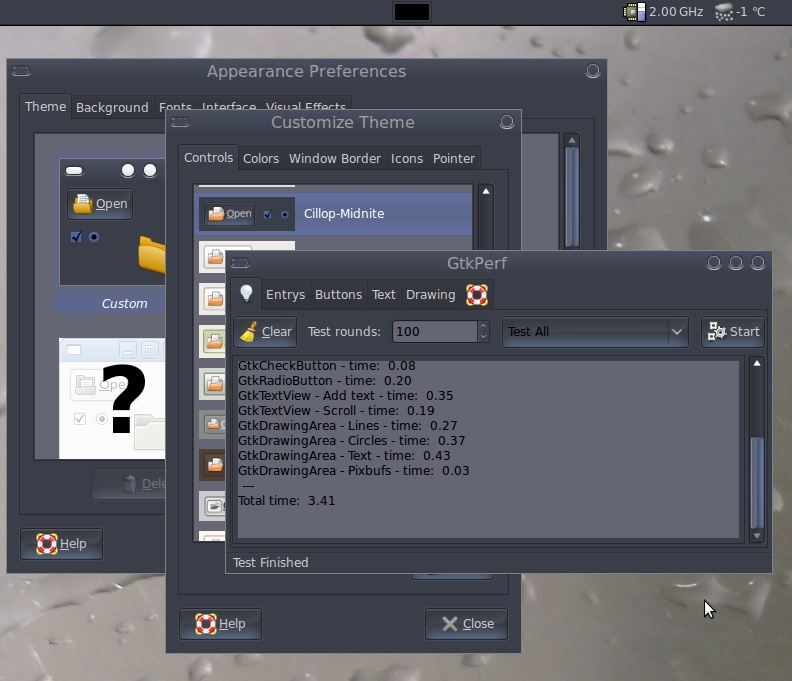Switch to the Drawing tab in GtkPerf

coord(430,295)
